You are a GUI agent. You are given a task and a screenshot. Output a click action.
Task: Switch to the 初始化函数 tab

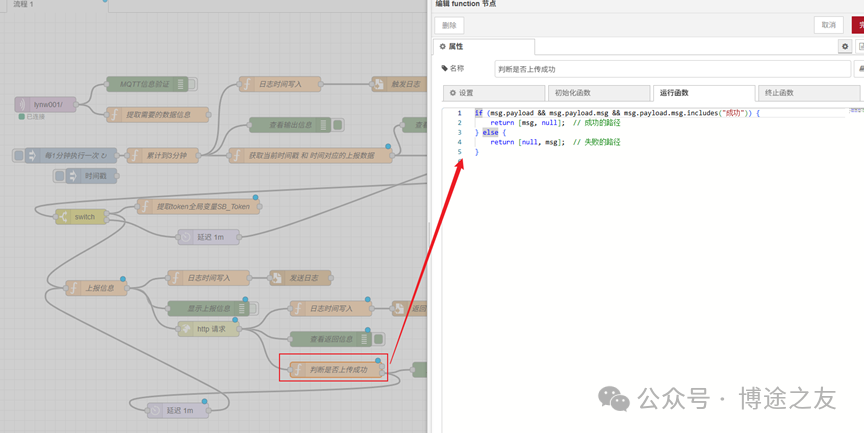tap(598, 93)
